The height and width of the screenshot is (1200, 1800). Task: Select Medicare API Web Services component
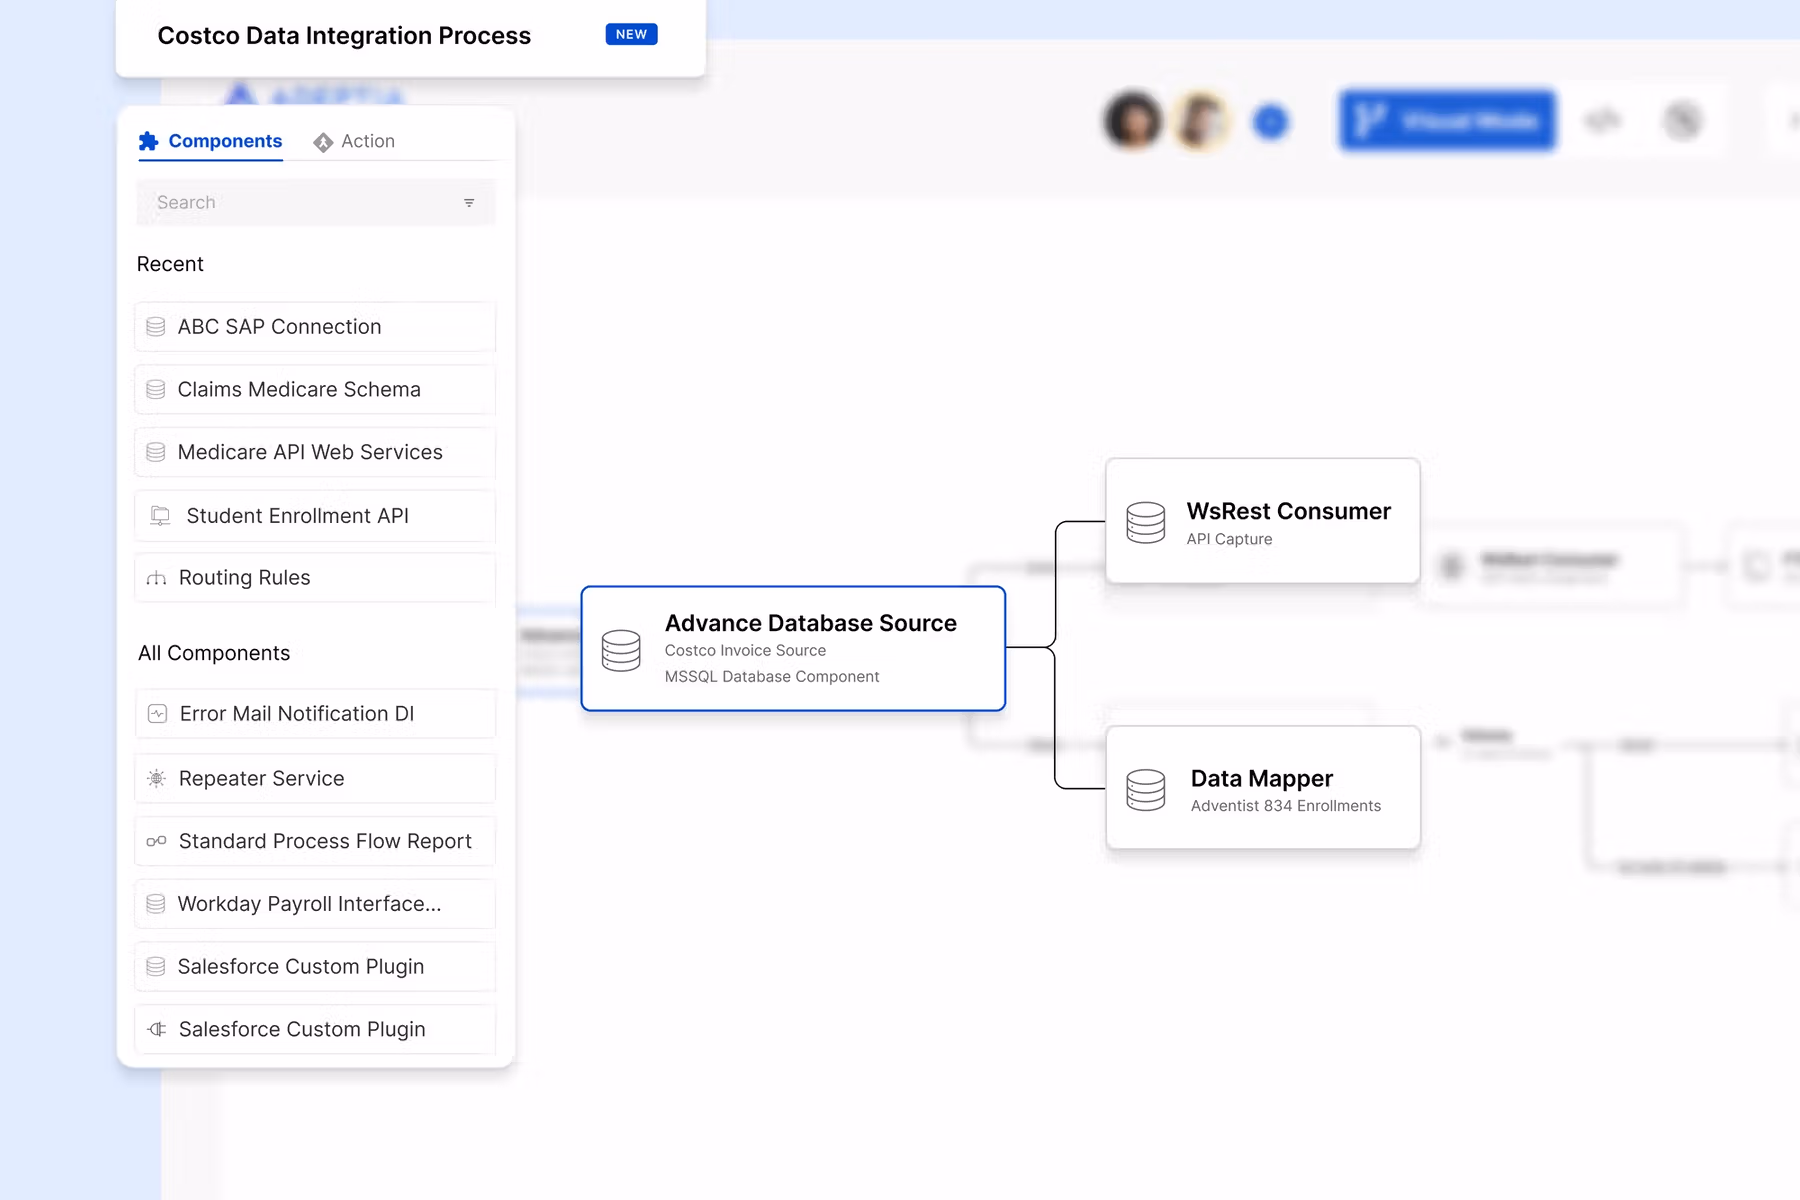[315, 452]
